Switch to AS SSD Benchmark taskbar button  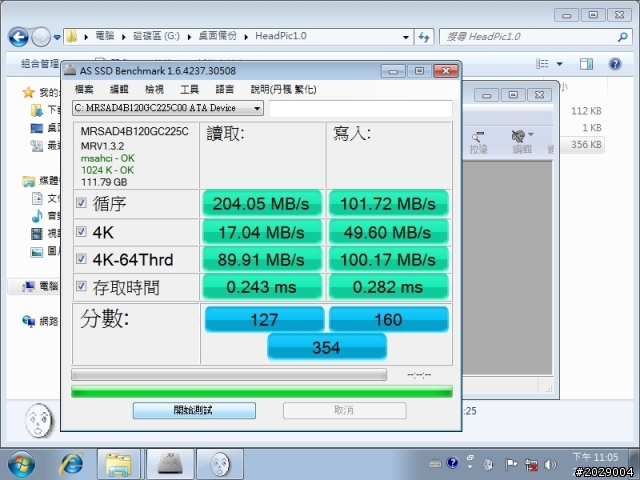click(x=170, y=464)
